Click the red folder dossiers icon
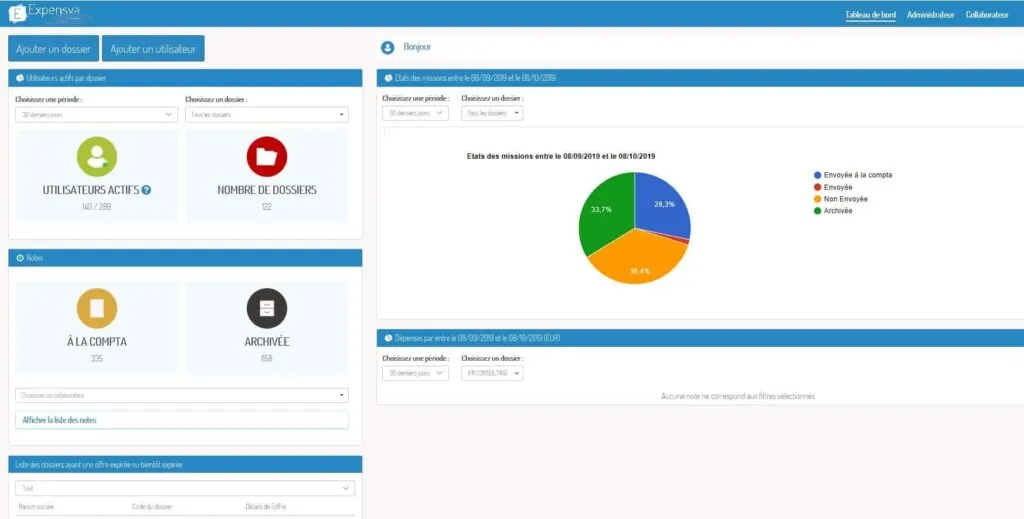Screen dimensions: 1024x519 266,157
